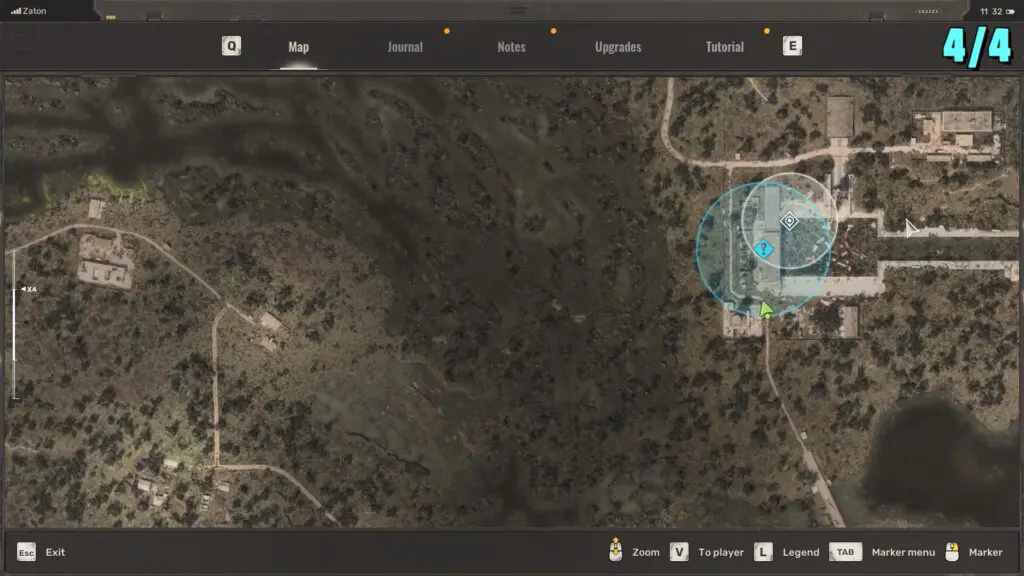Go to the Upgrades tab
Screen dimensions: 1024x576
tap(618, 47)
